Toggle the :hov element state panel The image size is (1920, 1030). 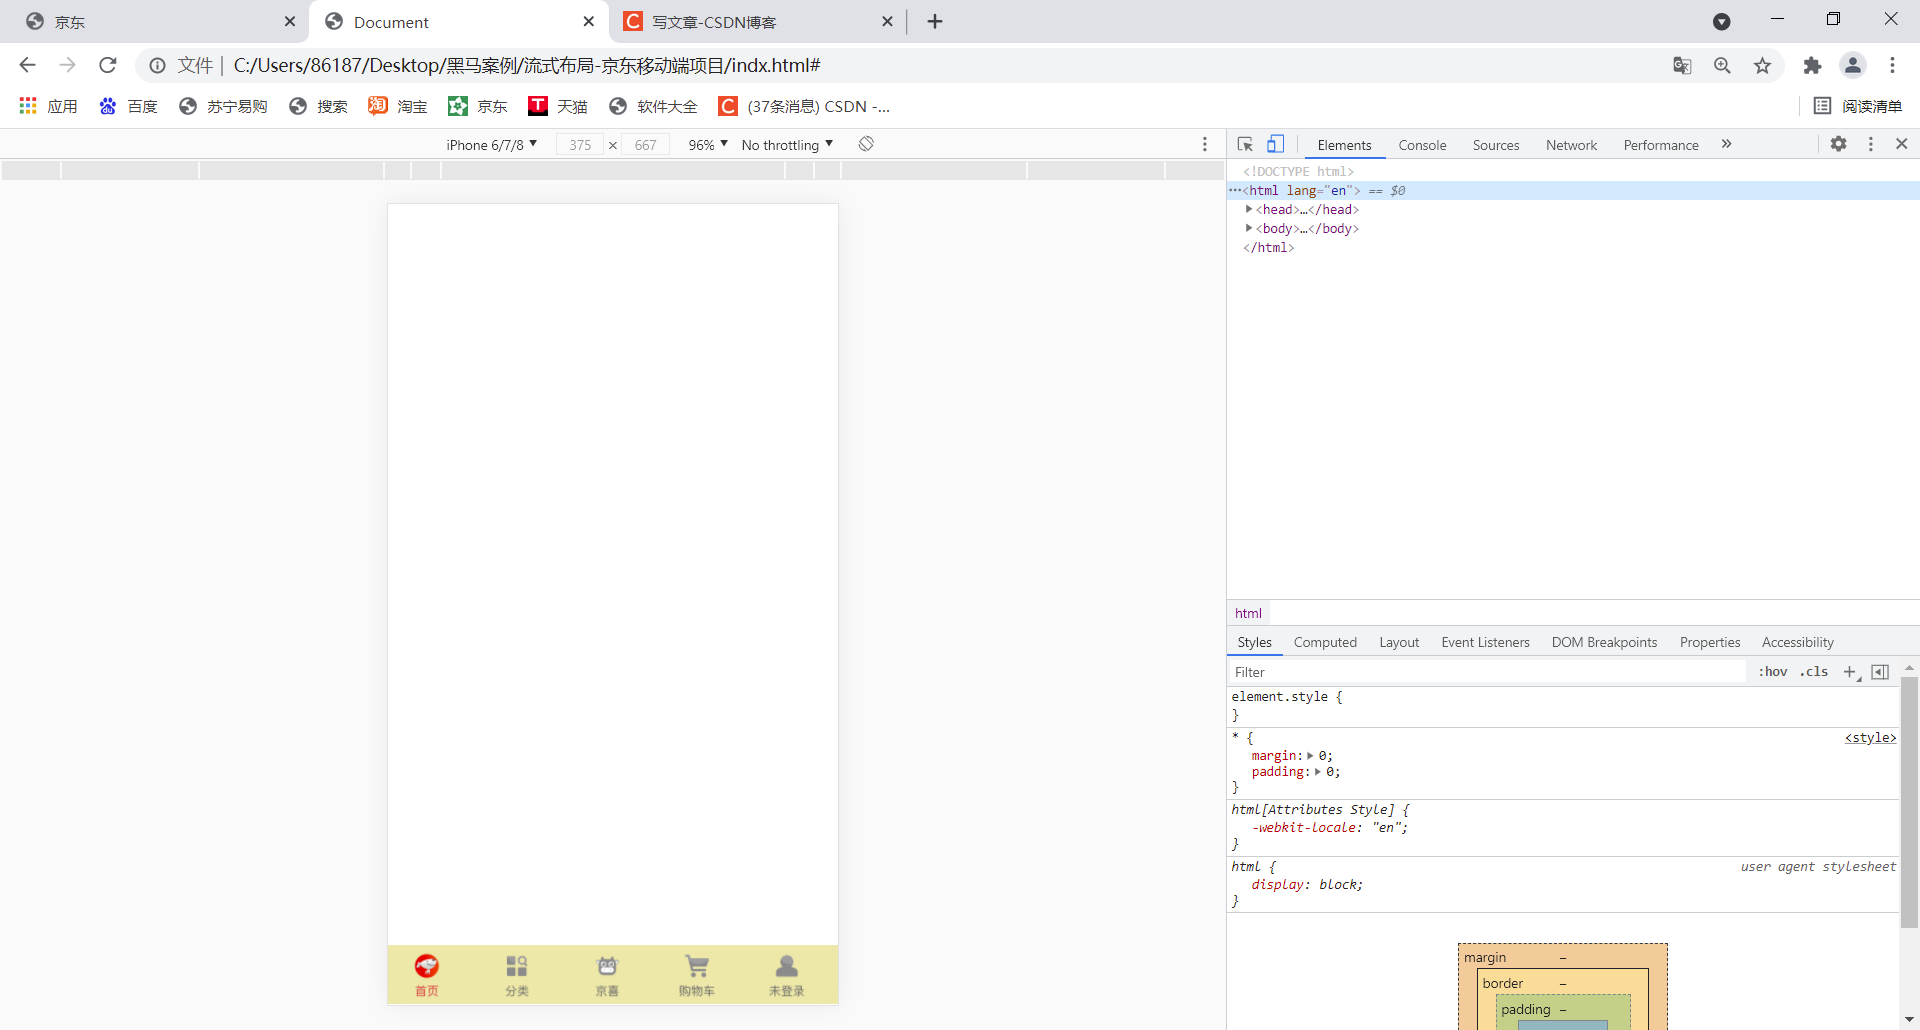tap(1773, 672)
